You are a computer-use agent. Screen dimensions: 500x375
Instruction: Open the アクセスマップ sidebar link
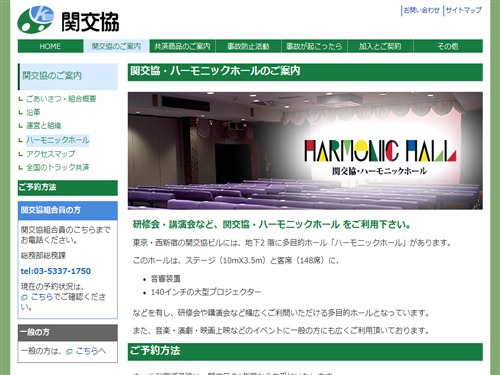(51, 154)
